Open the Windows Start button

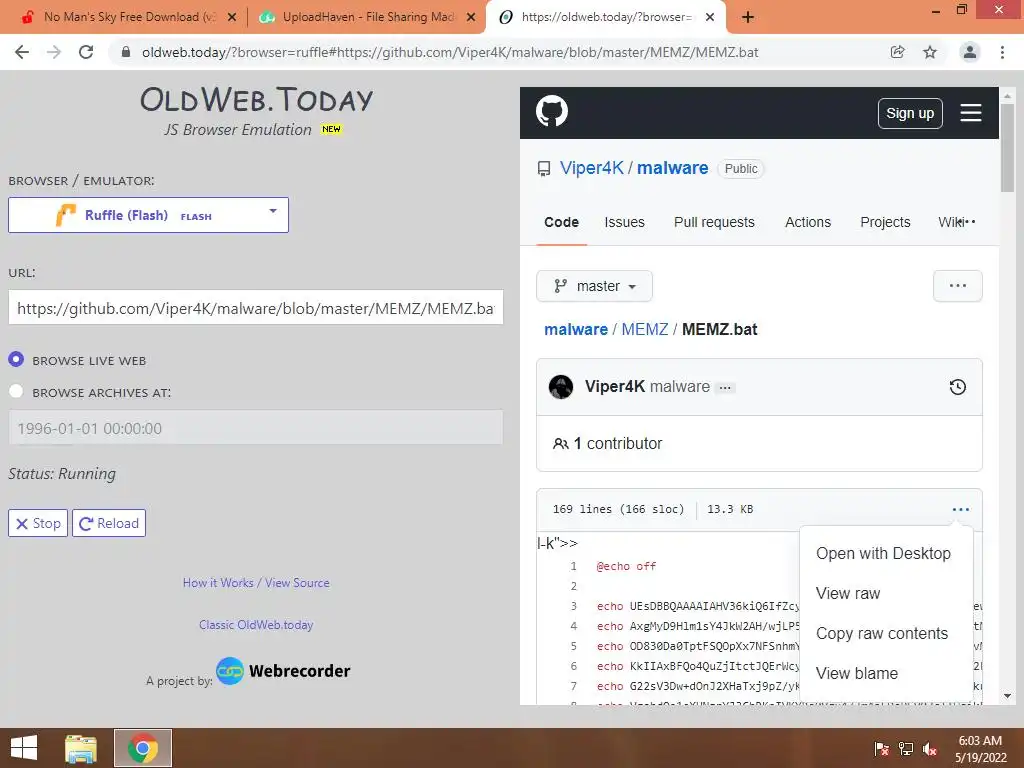(x=24, y=748)
